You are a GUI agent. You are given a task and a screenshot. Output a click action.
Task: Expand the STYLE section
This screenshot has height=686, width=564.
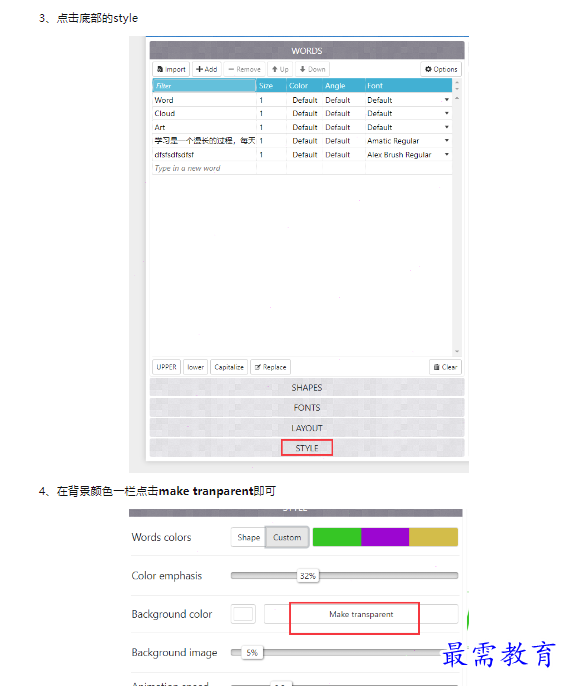tap(307, 448)
